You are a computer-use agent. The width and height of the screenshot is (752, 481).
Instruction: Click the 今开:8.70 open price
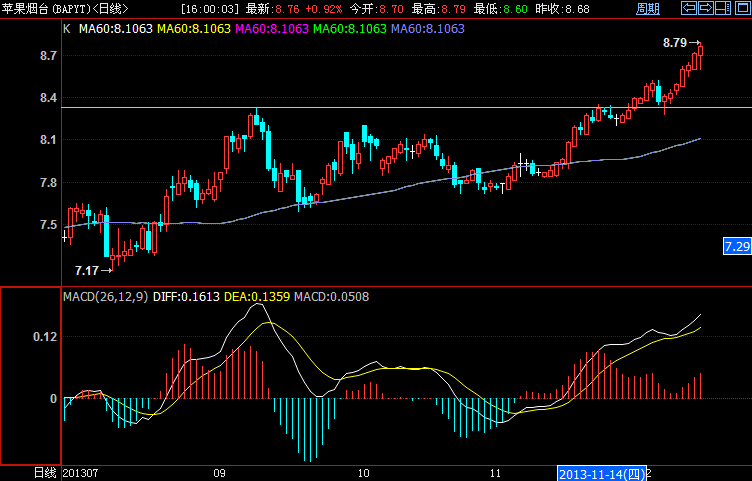click(x=376, y=9)
